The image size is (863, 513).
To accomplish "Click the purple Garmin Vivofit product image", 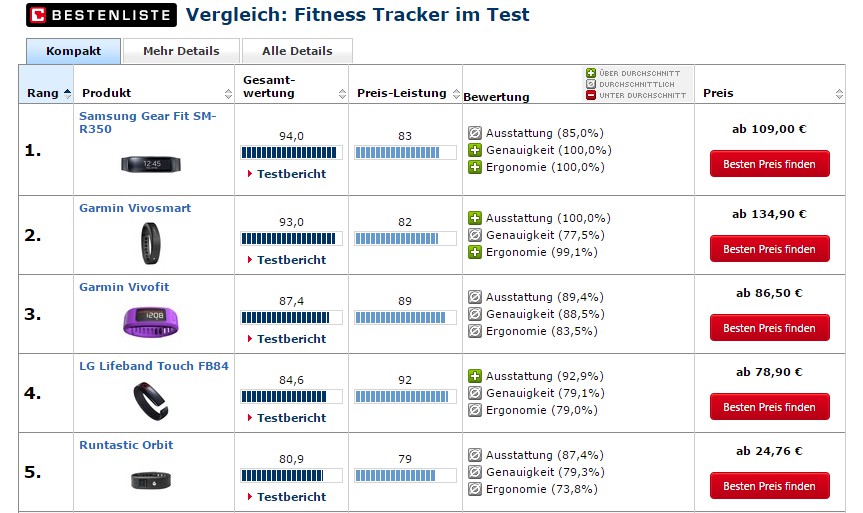I will pos(149,318).
